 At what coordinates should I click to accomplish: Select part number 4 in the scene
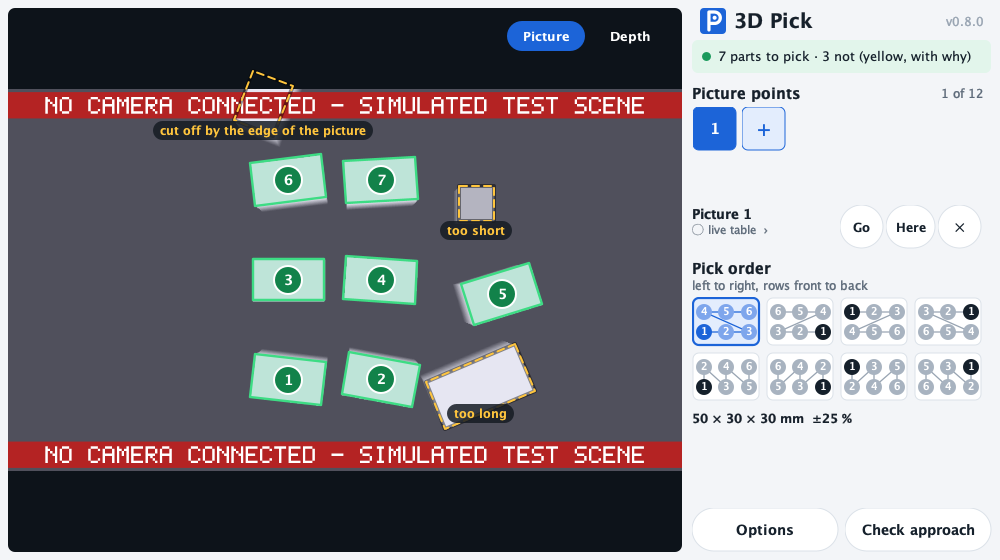click(x=381, y=279)
